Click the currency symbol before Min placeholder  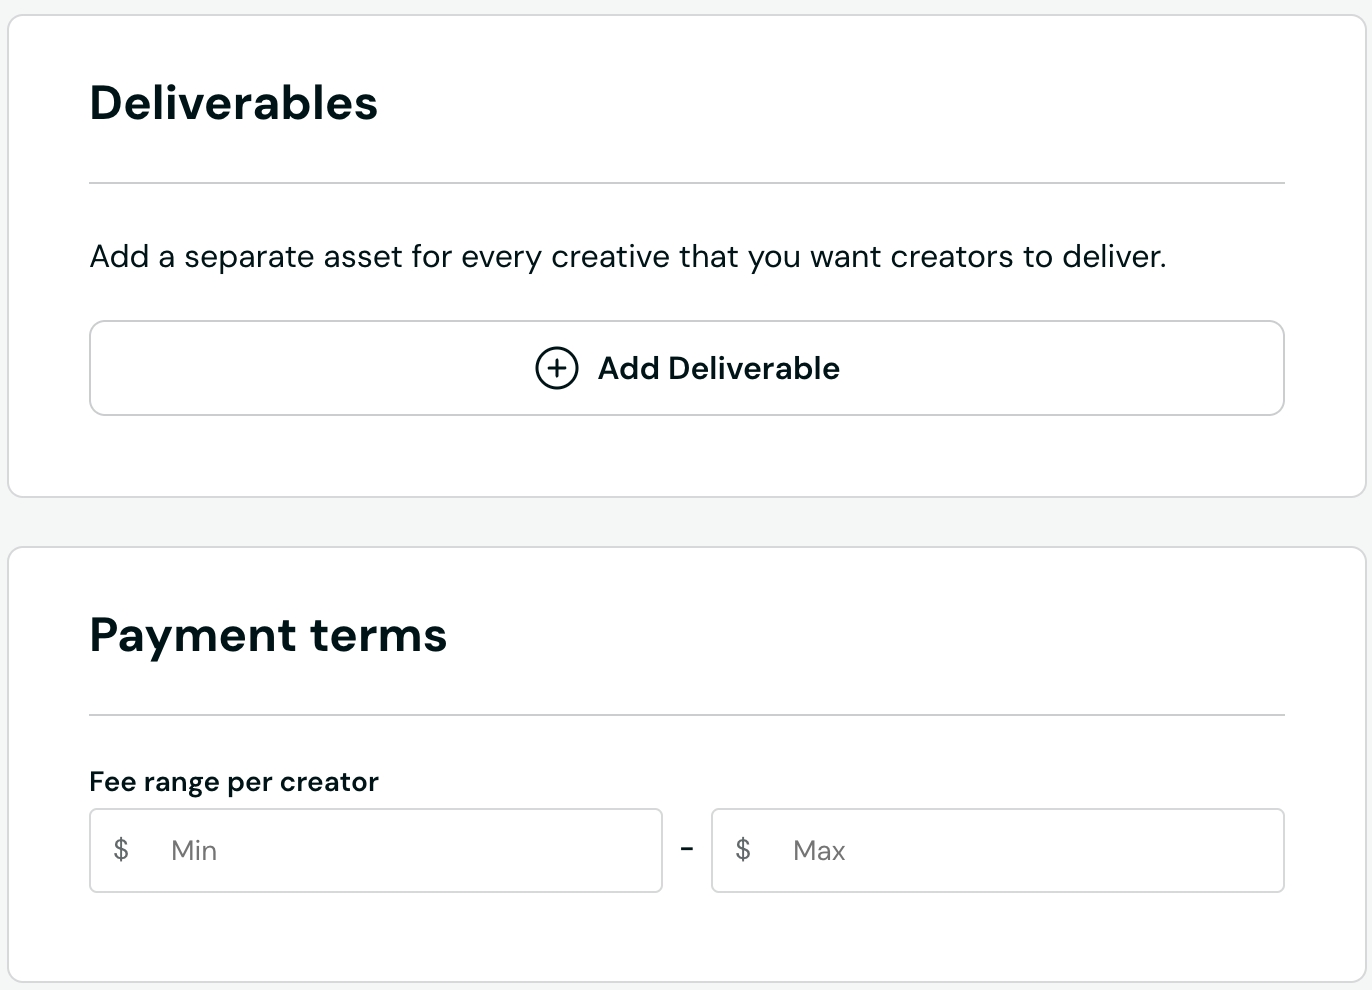click(x=121, y=850)
